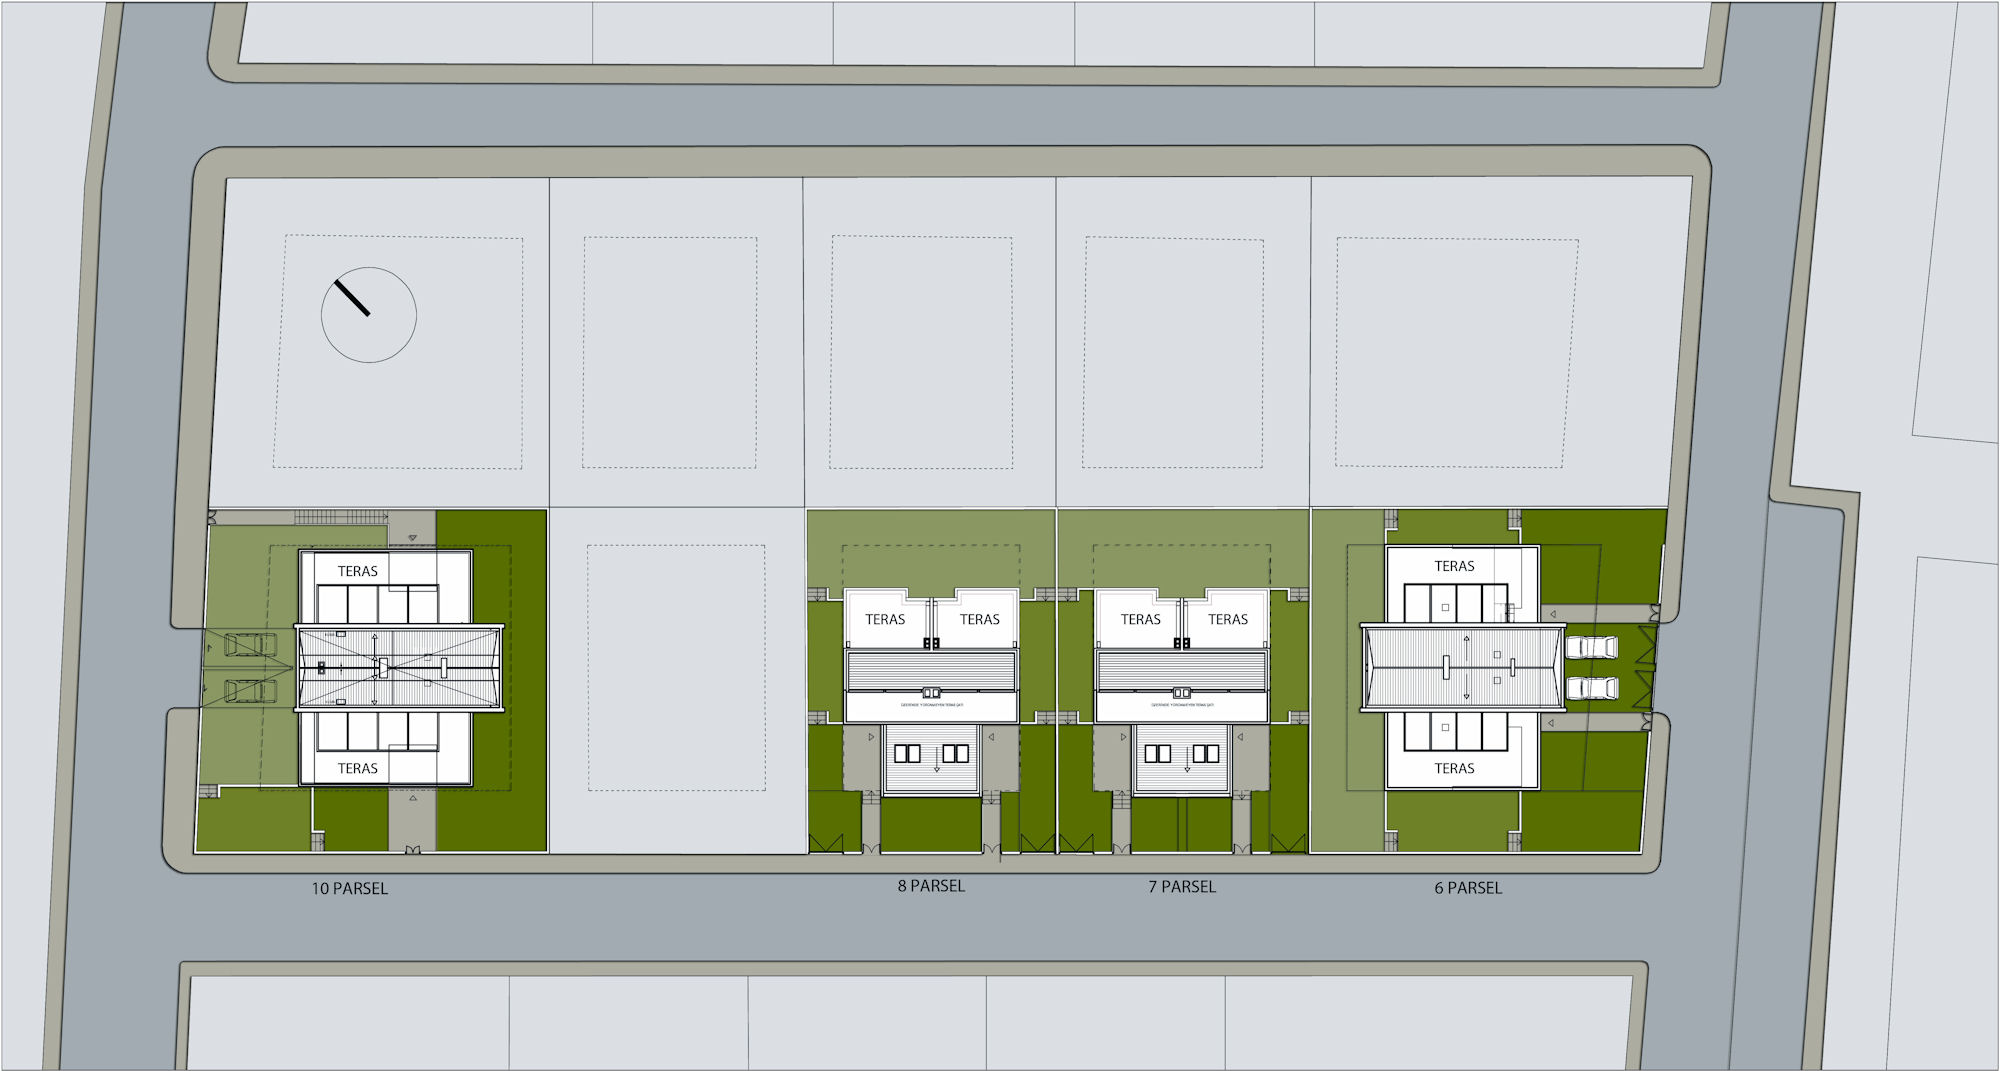This screenshot has width=2000, height=1071.
Task: Select the "6 PARSEL" label
Action: 1467,888
